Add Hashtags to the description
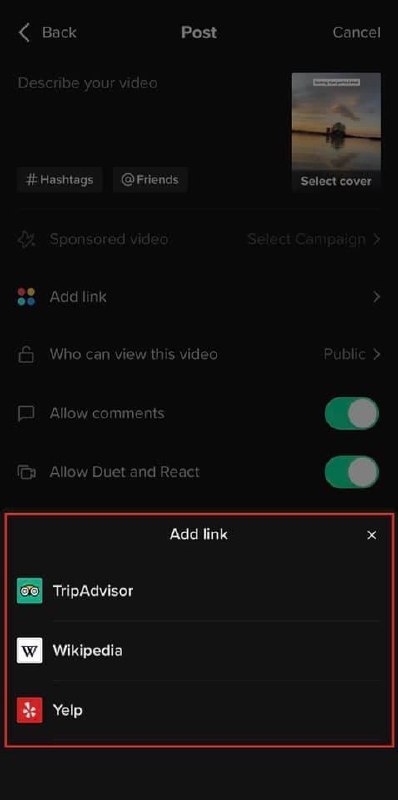Image resolution: width=398 pixels, height=800 pixels. [x=60, y=180]
